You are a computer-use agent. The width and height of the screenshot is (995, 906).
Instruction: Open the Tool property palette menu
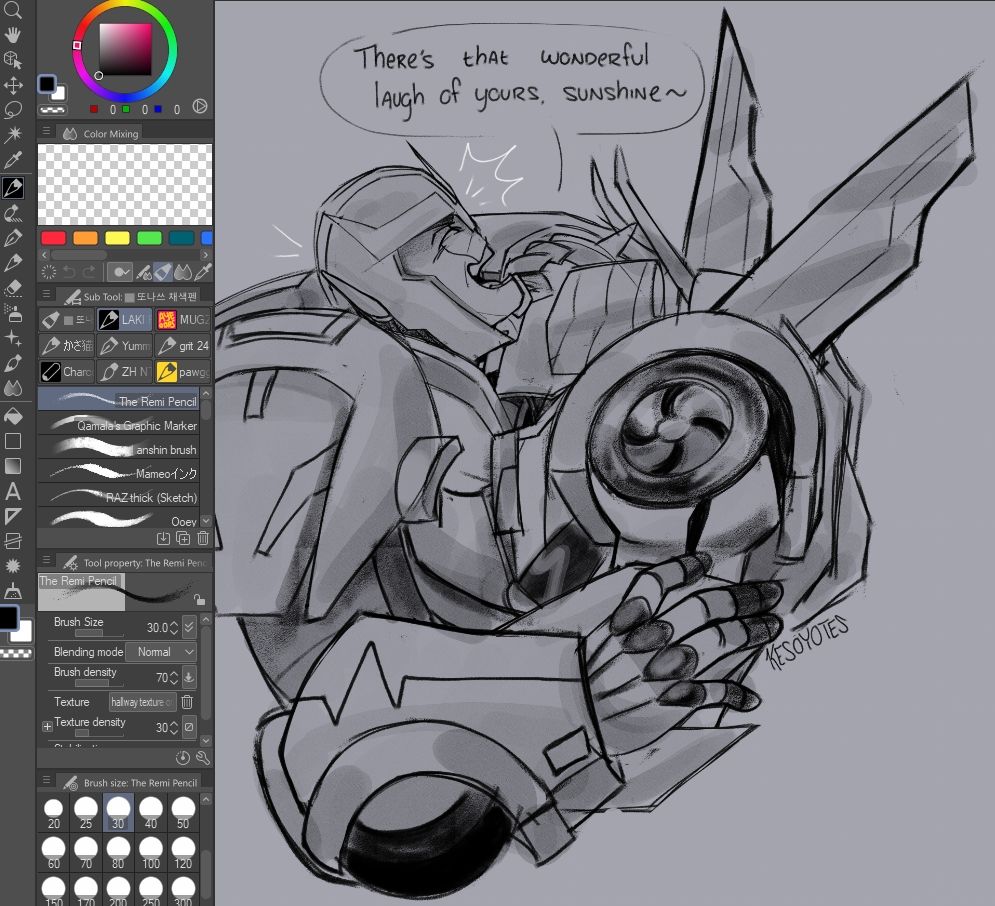pyautogui.click(x=46, y=560)
